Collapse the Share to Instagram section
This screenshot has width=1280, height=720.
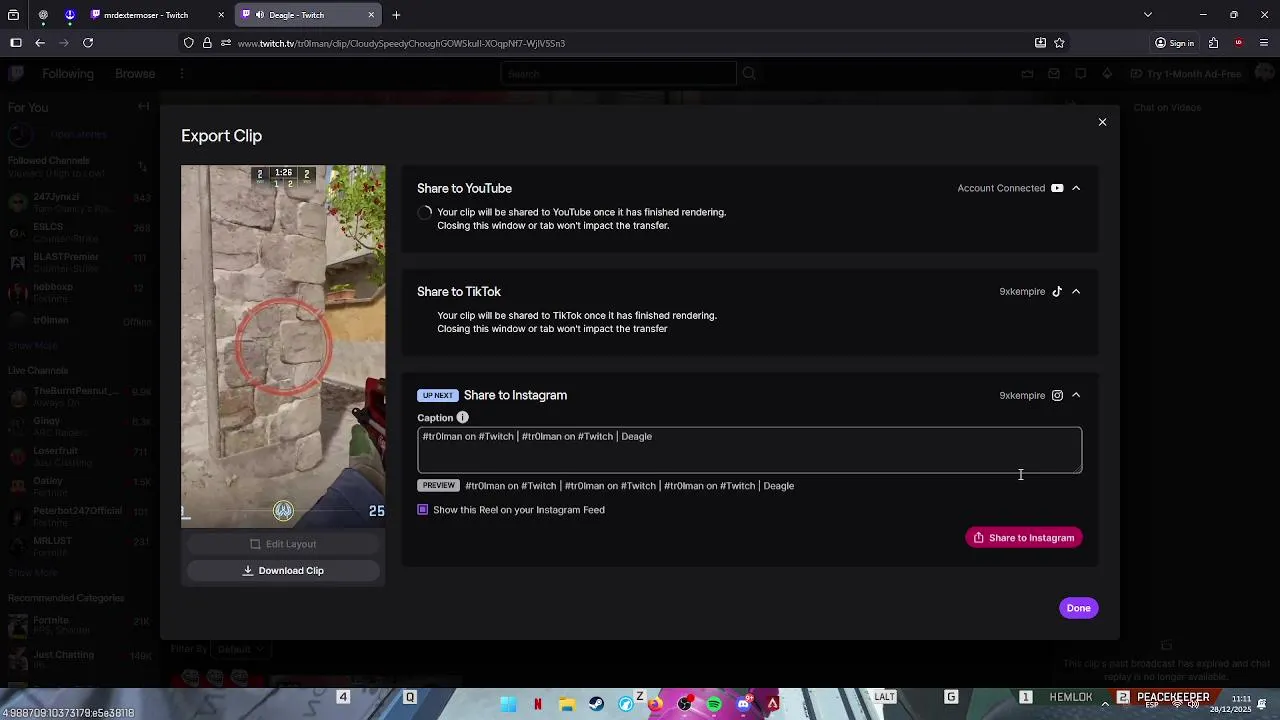(1076, 395)
